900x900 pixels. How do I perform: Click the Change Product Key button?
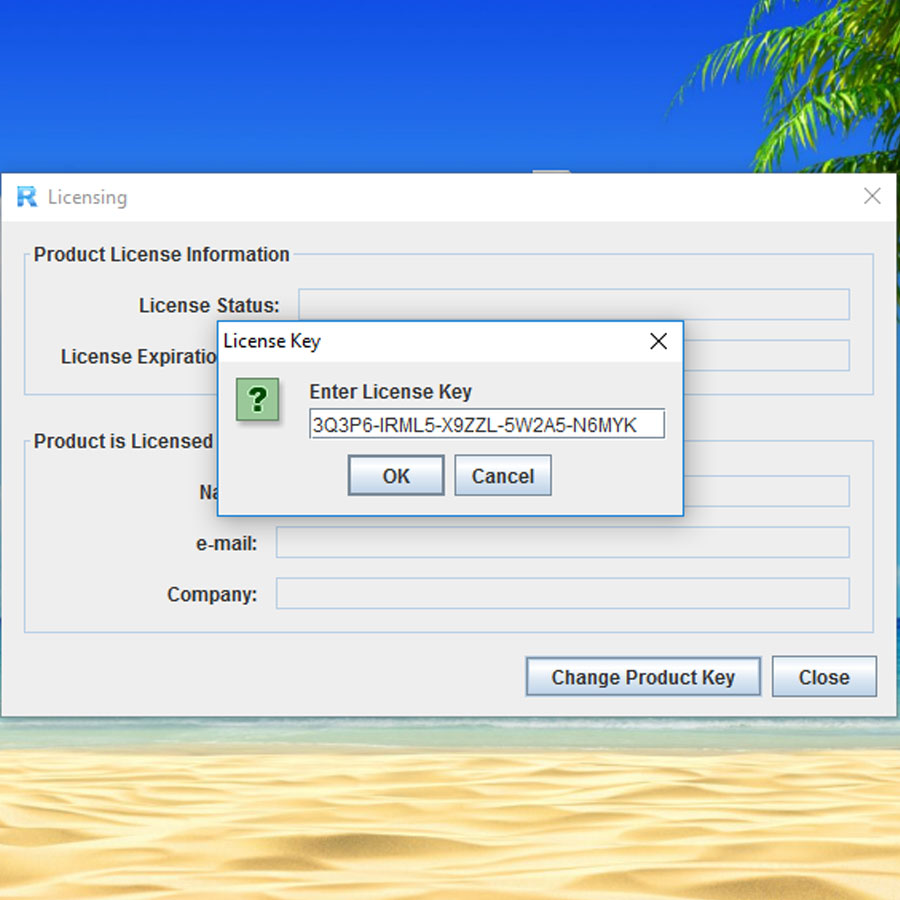(643, 677)
